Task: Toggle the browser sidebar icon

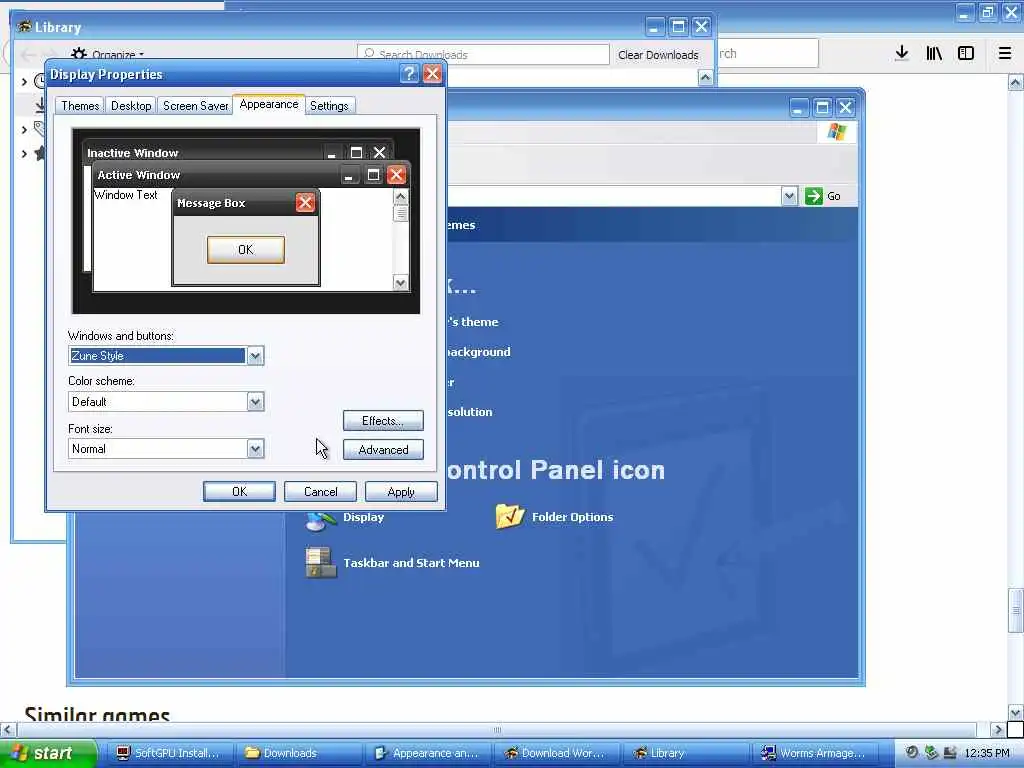Action: tap(966, 53)
